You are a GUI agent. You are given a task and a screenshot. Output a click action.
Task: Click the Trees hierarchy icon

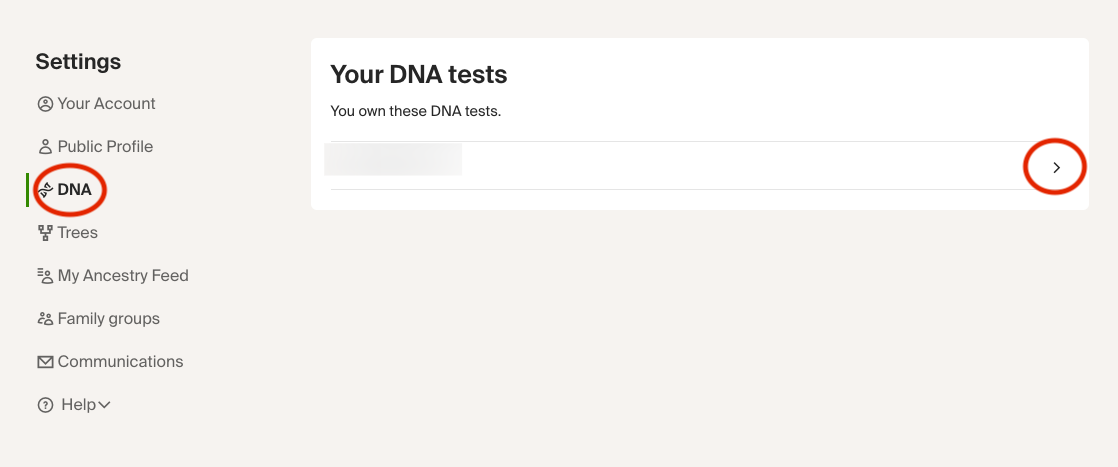tap(45, 233)
